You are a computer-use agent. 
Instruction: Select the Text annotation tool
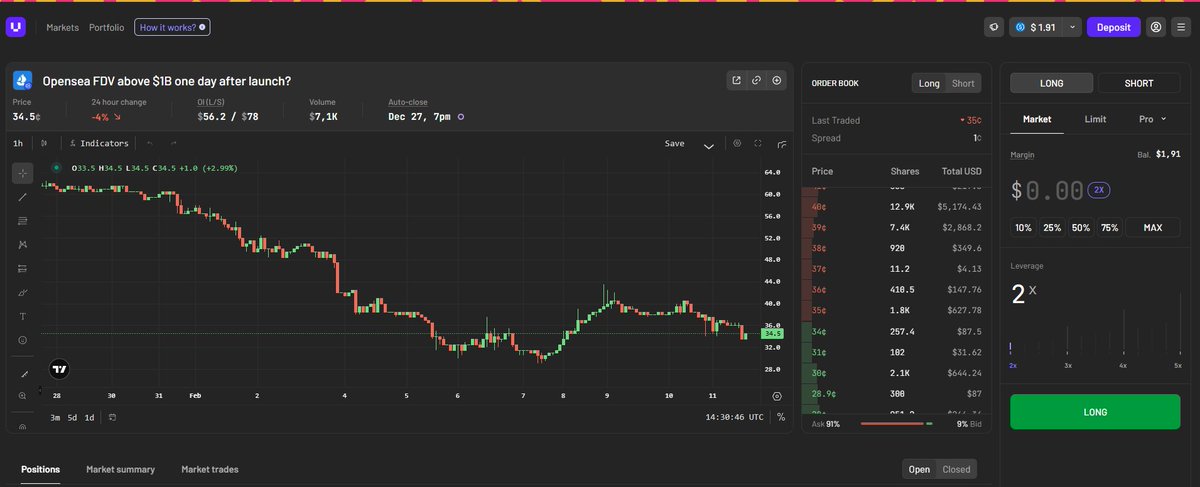coord(22,316)
